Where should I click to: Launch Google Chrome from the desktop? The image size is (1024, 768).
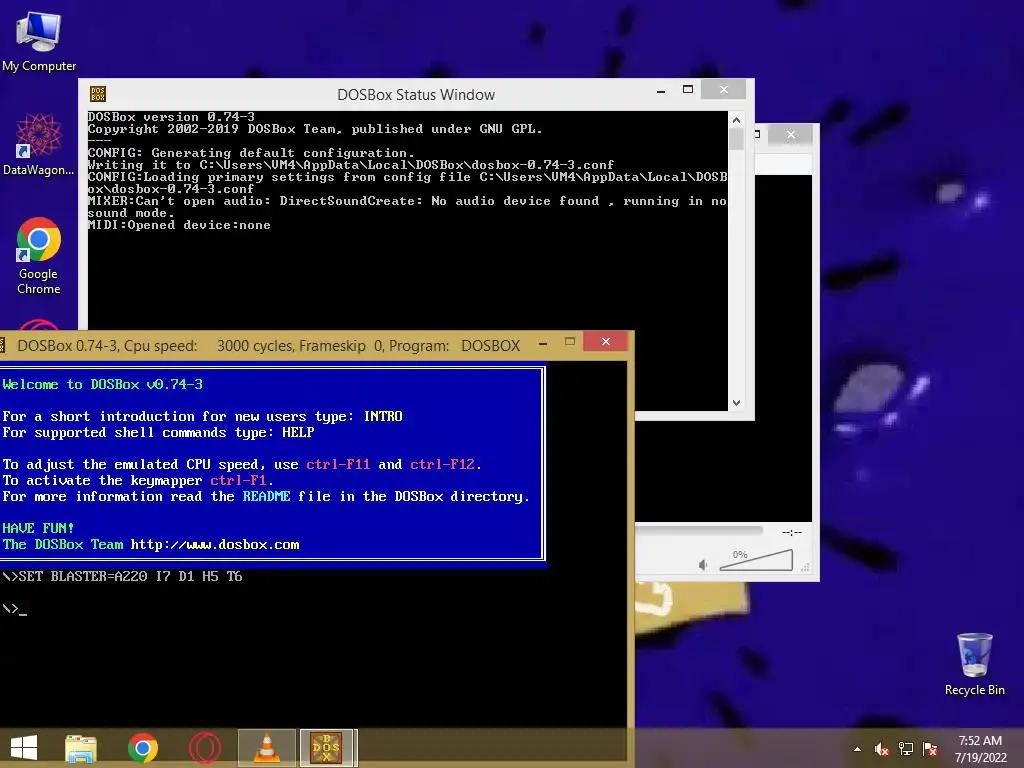point(39,255)
